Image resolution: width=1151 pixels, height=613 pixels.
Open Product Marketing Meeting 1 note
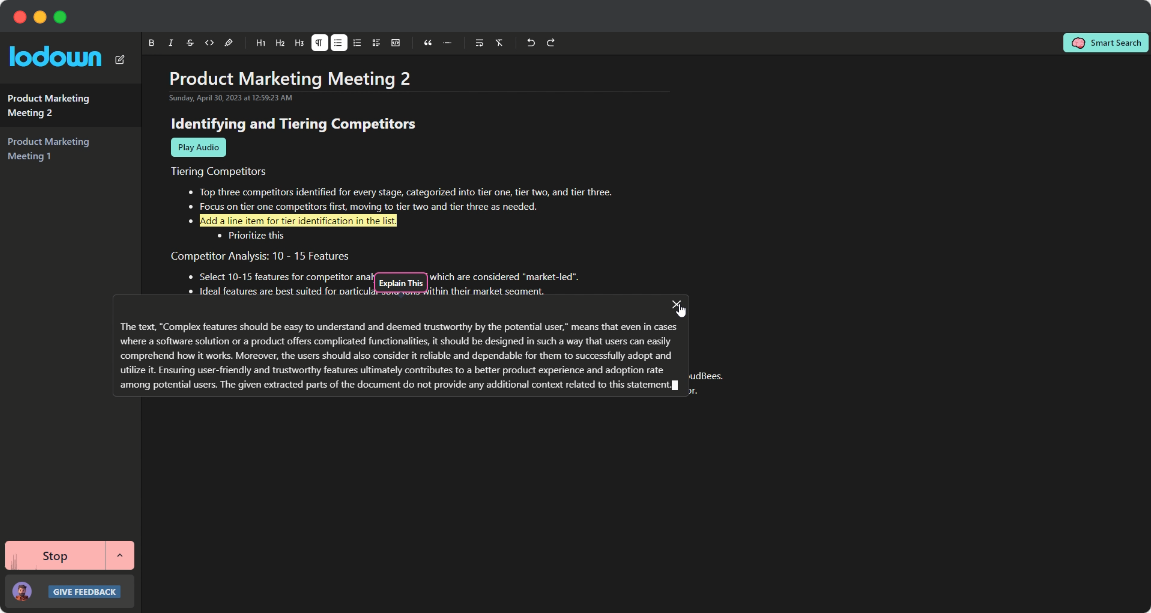pos(48,149)
